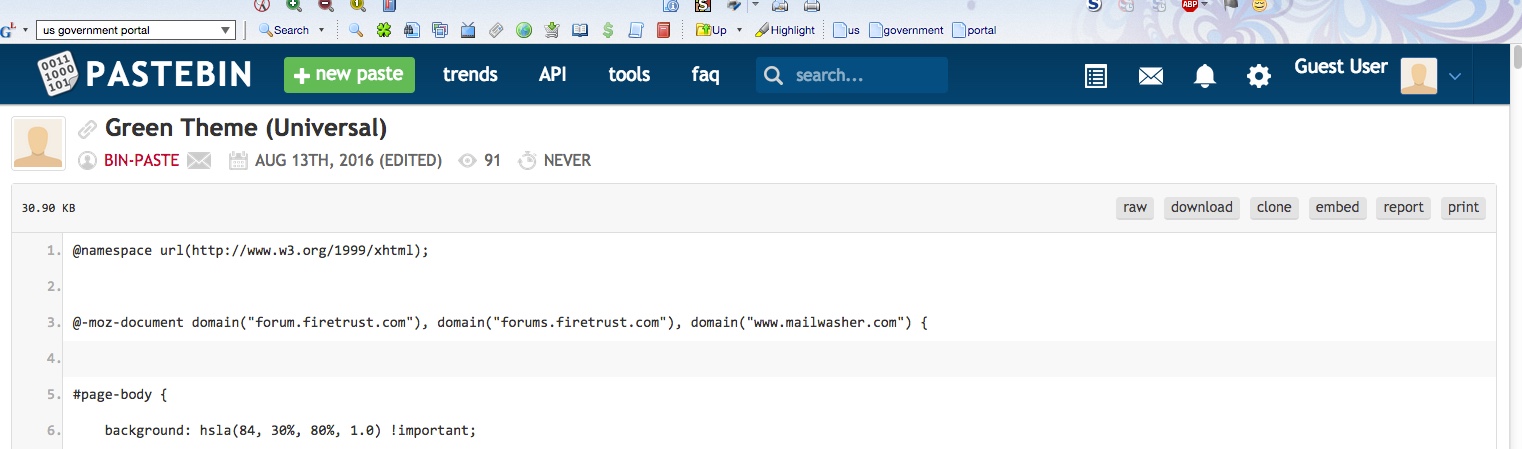The width and height of the screenshot is (1522, 449).
Task: Click the toolbar Search button
Action: tap(284, 30)
